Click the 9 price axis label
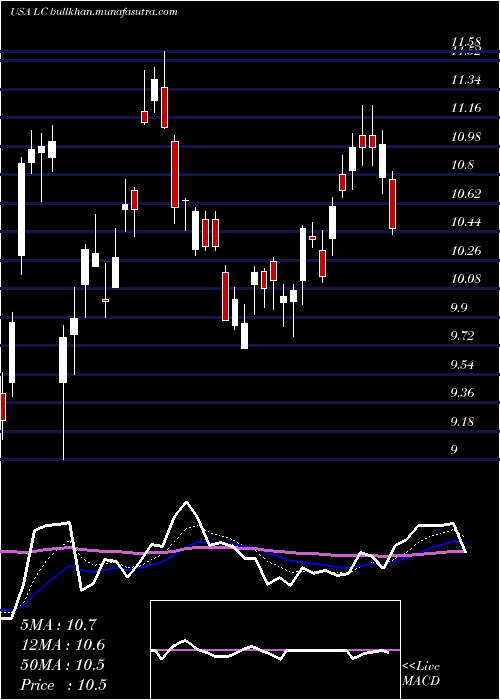Image resolution: width=500 pixels, height=700 pixels. 454,450
